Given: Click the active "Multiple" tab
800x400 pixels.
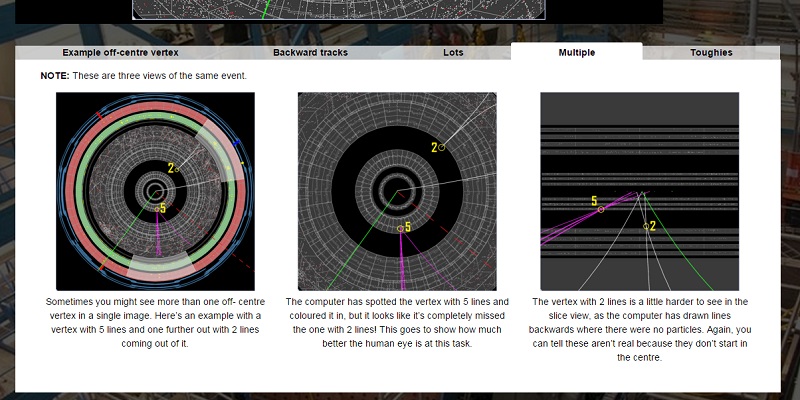Looking at the screenshot, I should tap(577, 52).
